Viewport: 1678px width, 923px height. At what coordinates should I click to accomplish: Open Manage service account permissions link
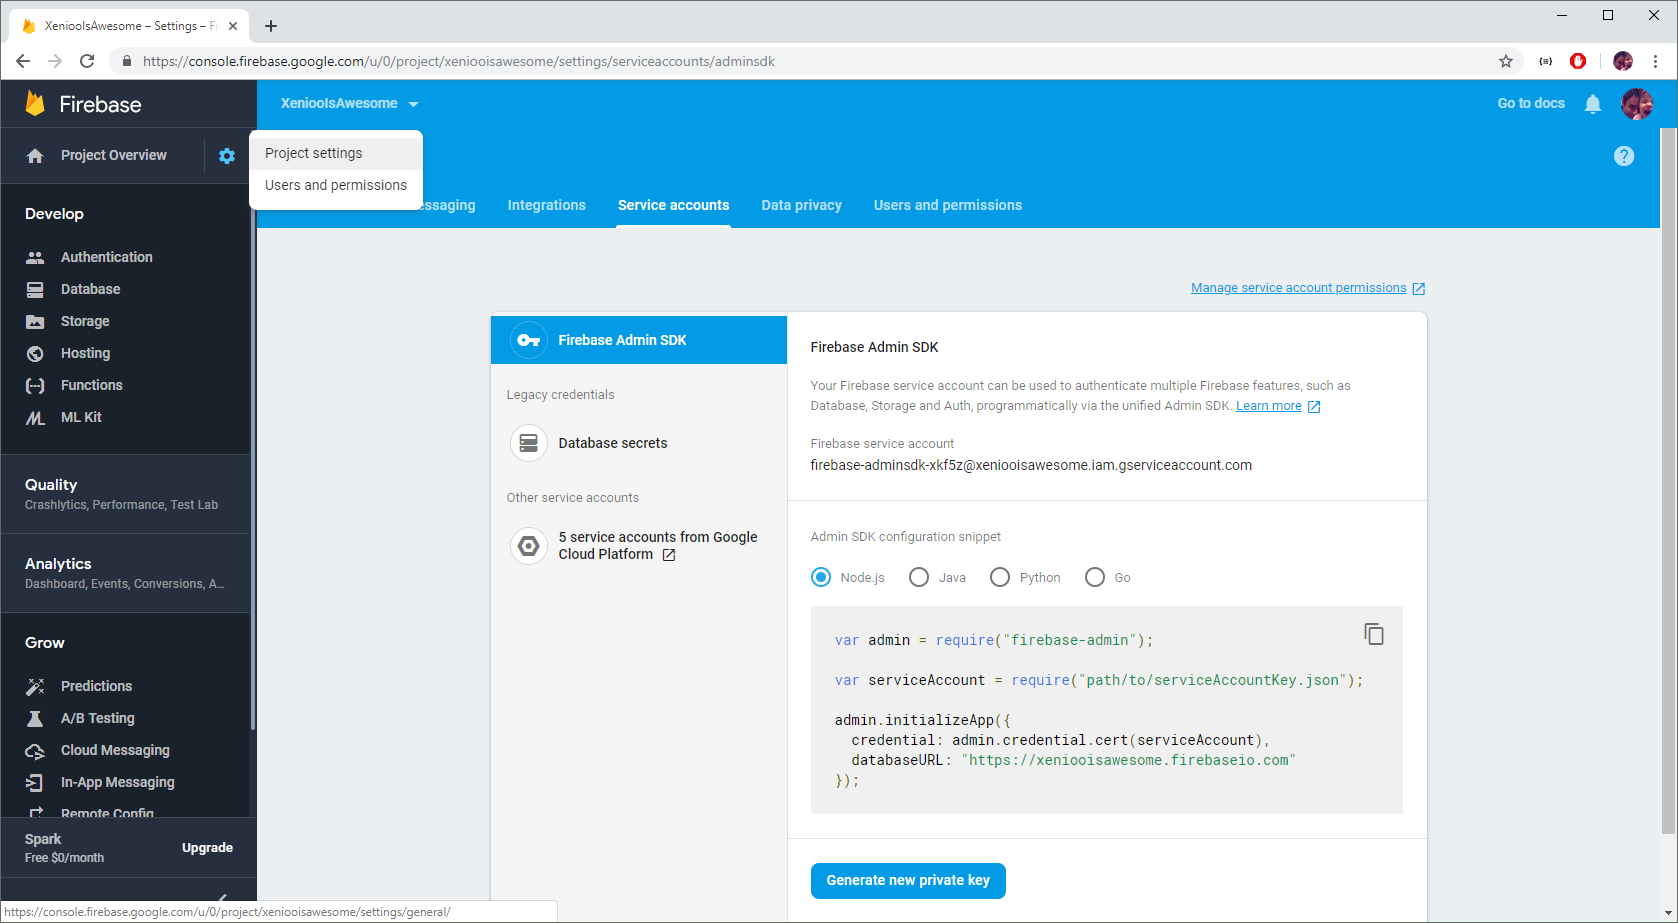coord(1308,288)
